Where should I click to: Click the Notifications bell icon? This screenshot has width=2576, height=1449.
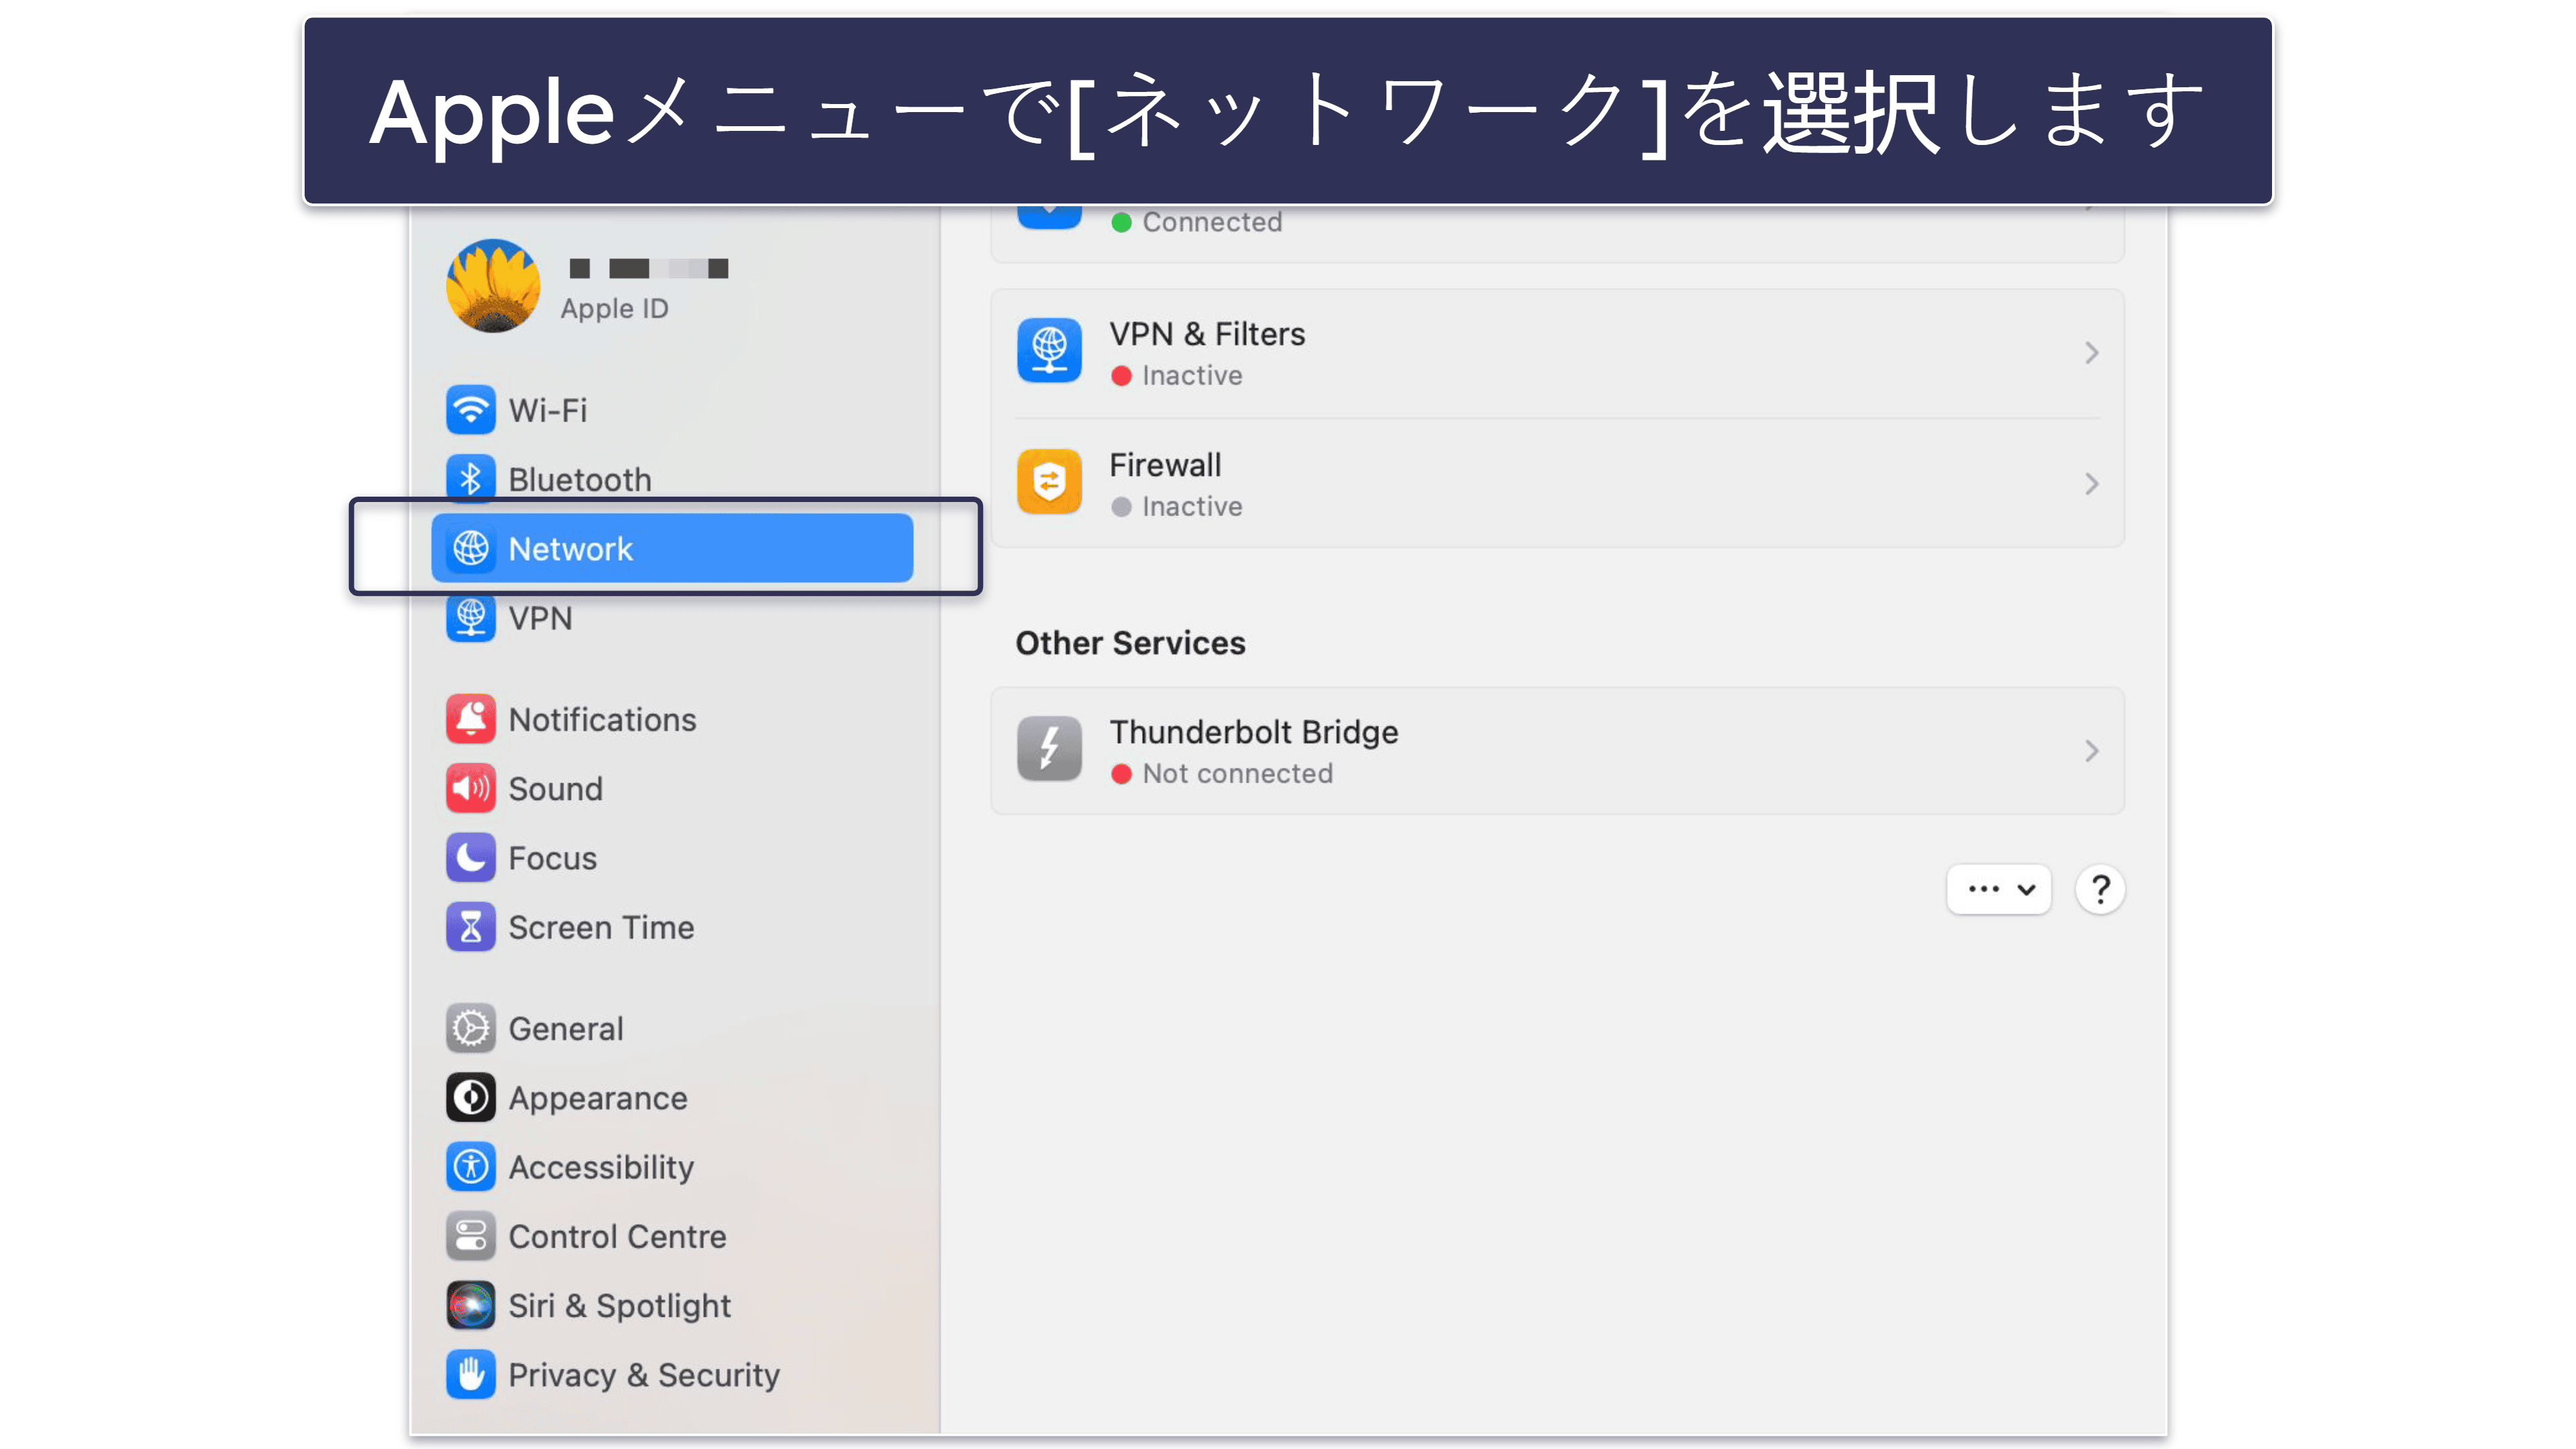470,719
